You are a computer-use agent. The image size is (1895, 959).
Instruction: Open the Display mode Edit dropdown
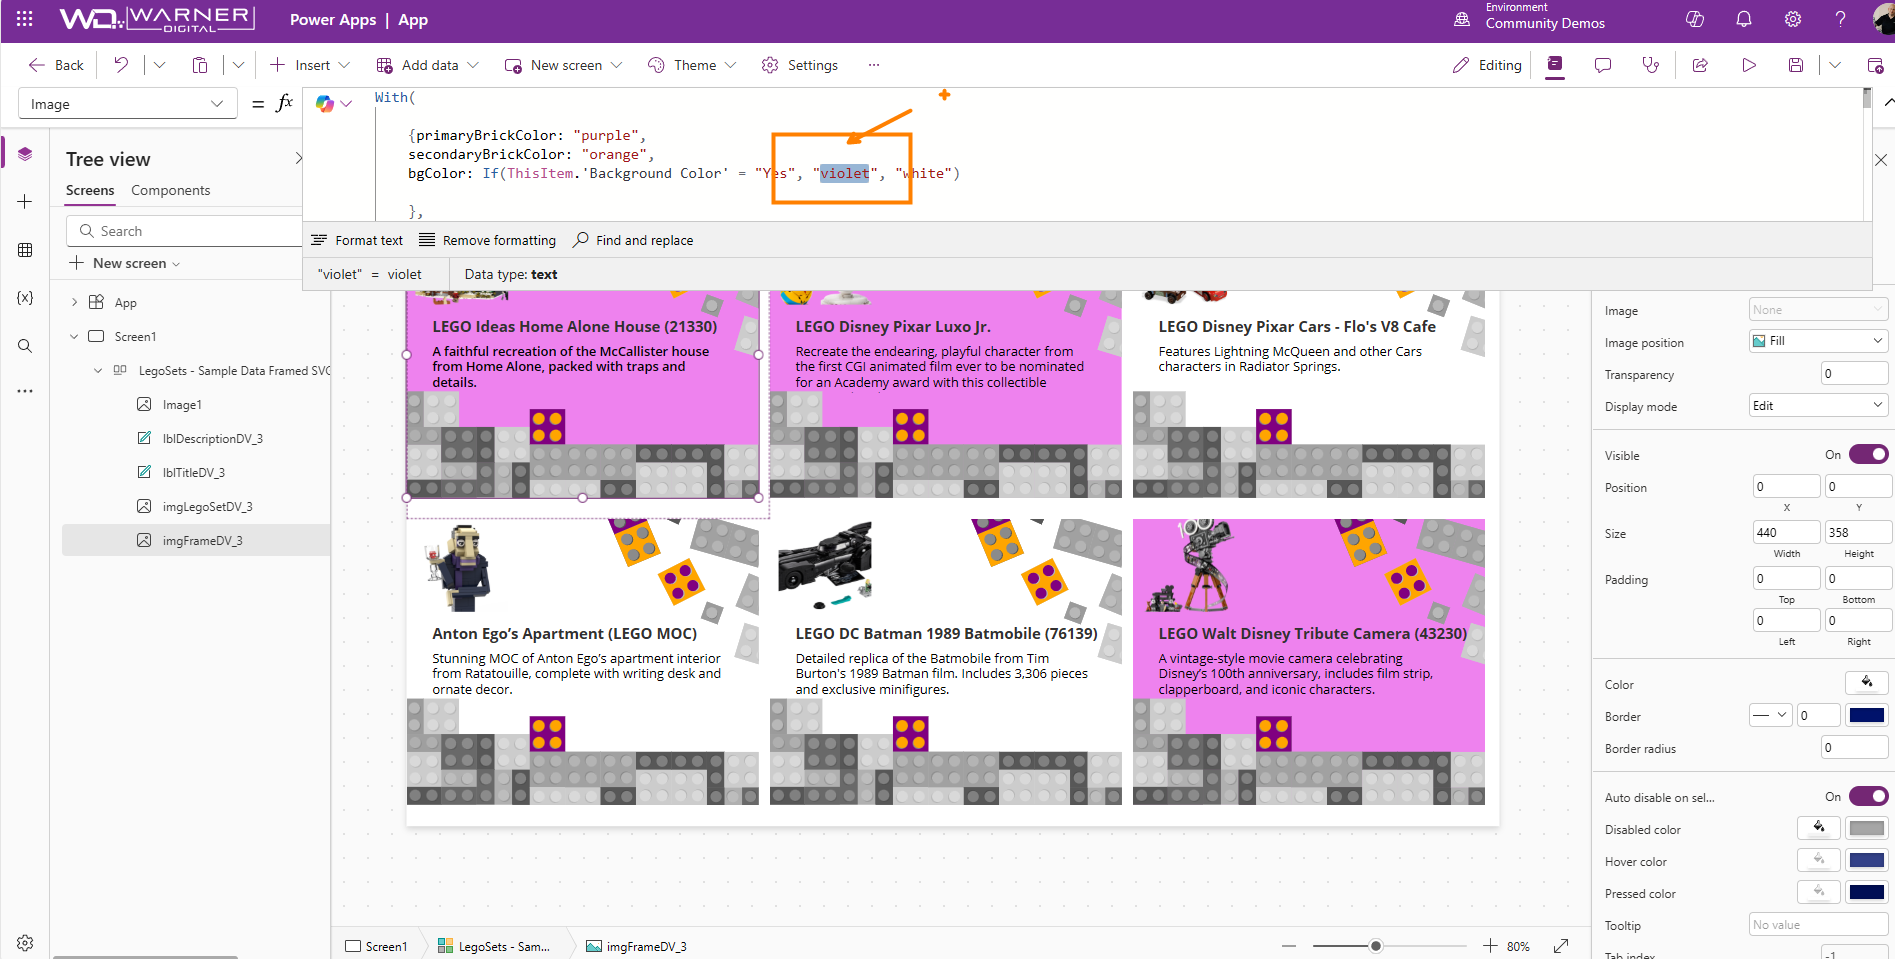[1818, 406]
